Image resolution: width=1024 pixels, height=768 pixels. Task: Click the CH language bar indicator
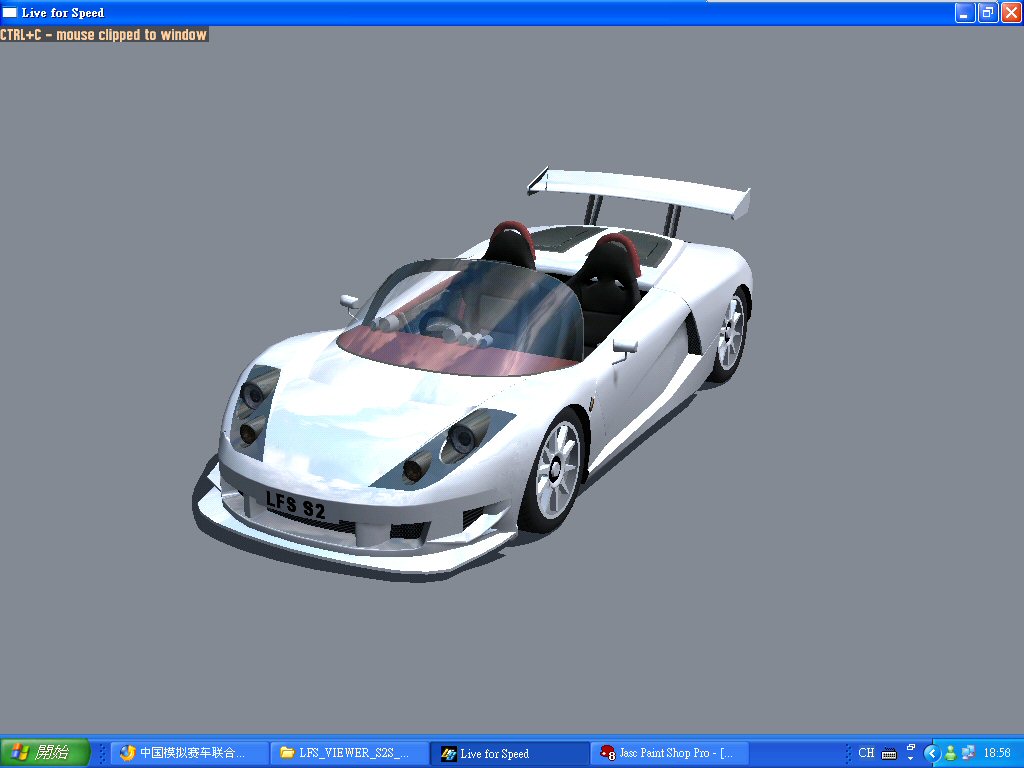coord(866,753)
